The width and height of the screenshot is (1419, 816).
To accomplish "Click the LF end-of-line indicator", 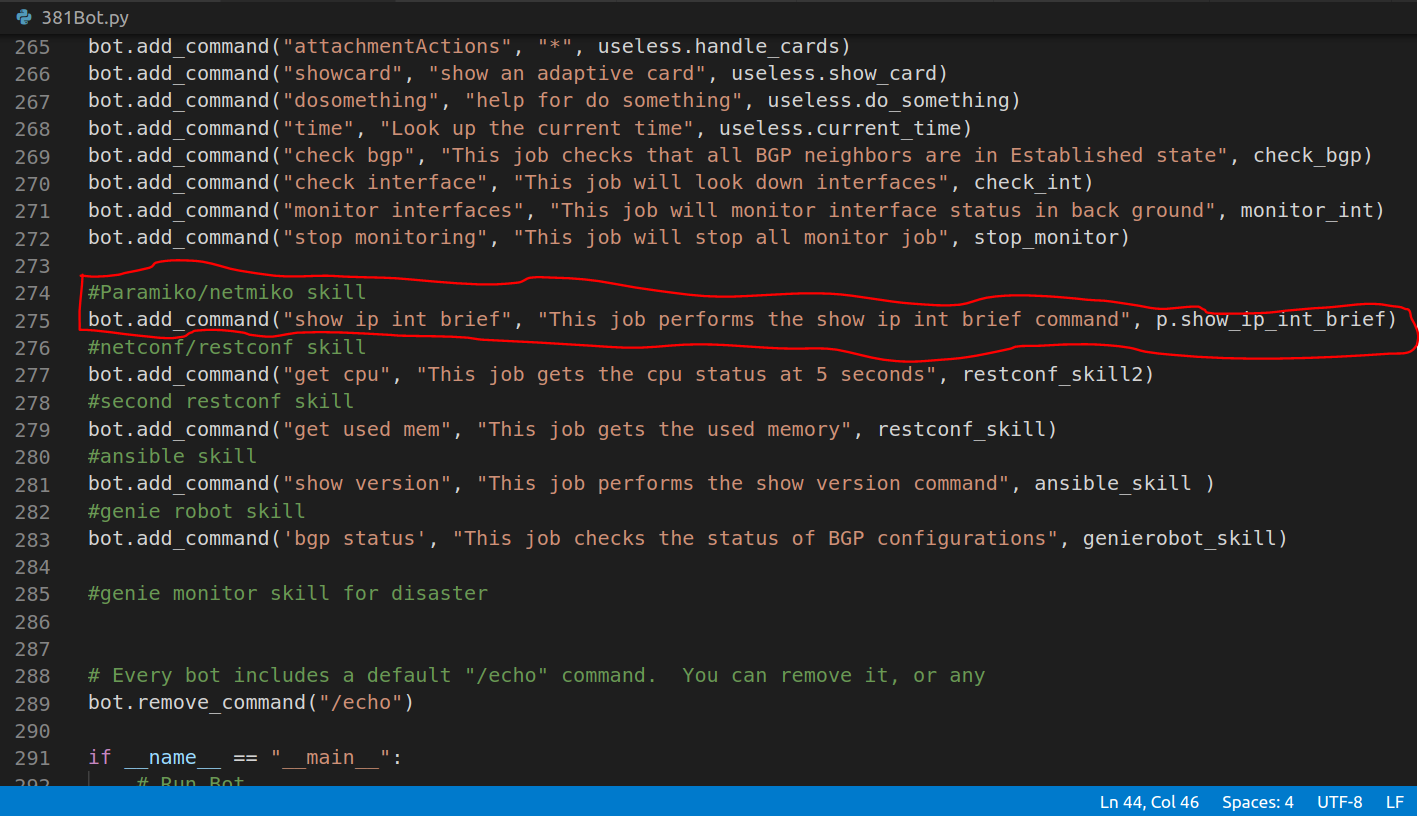I will point(1394,802).
